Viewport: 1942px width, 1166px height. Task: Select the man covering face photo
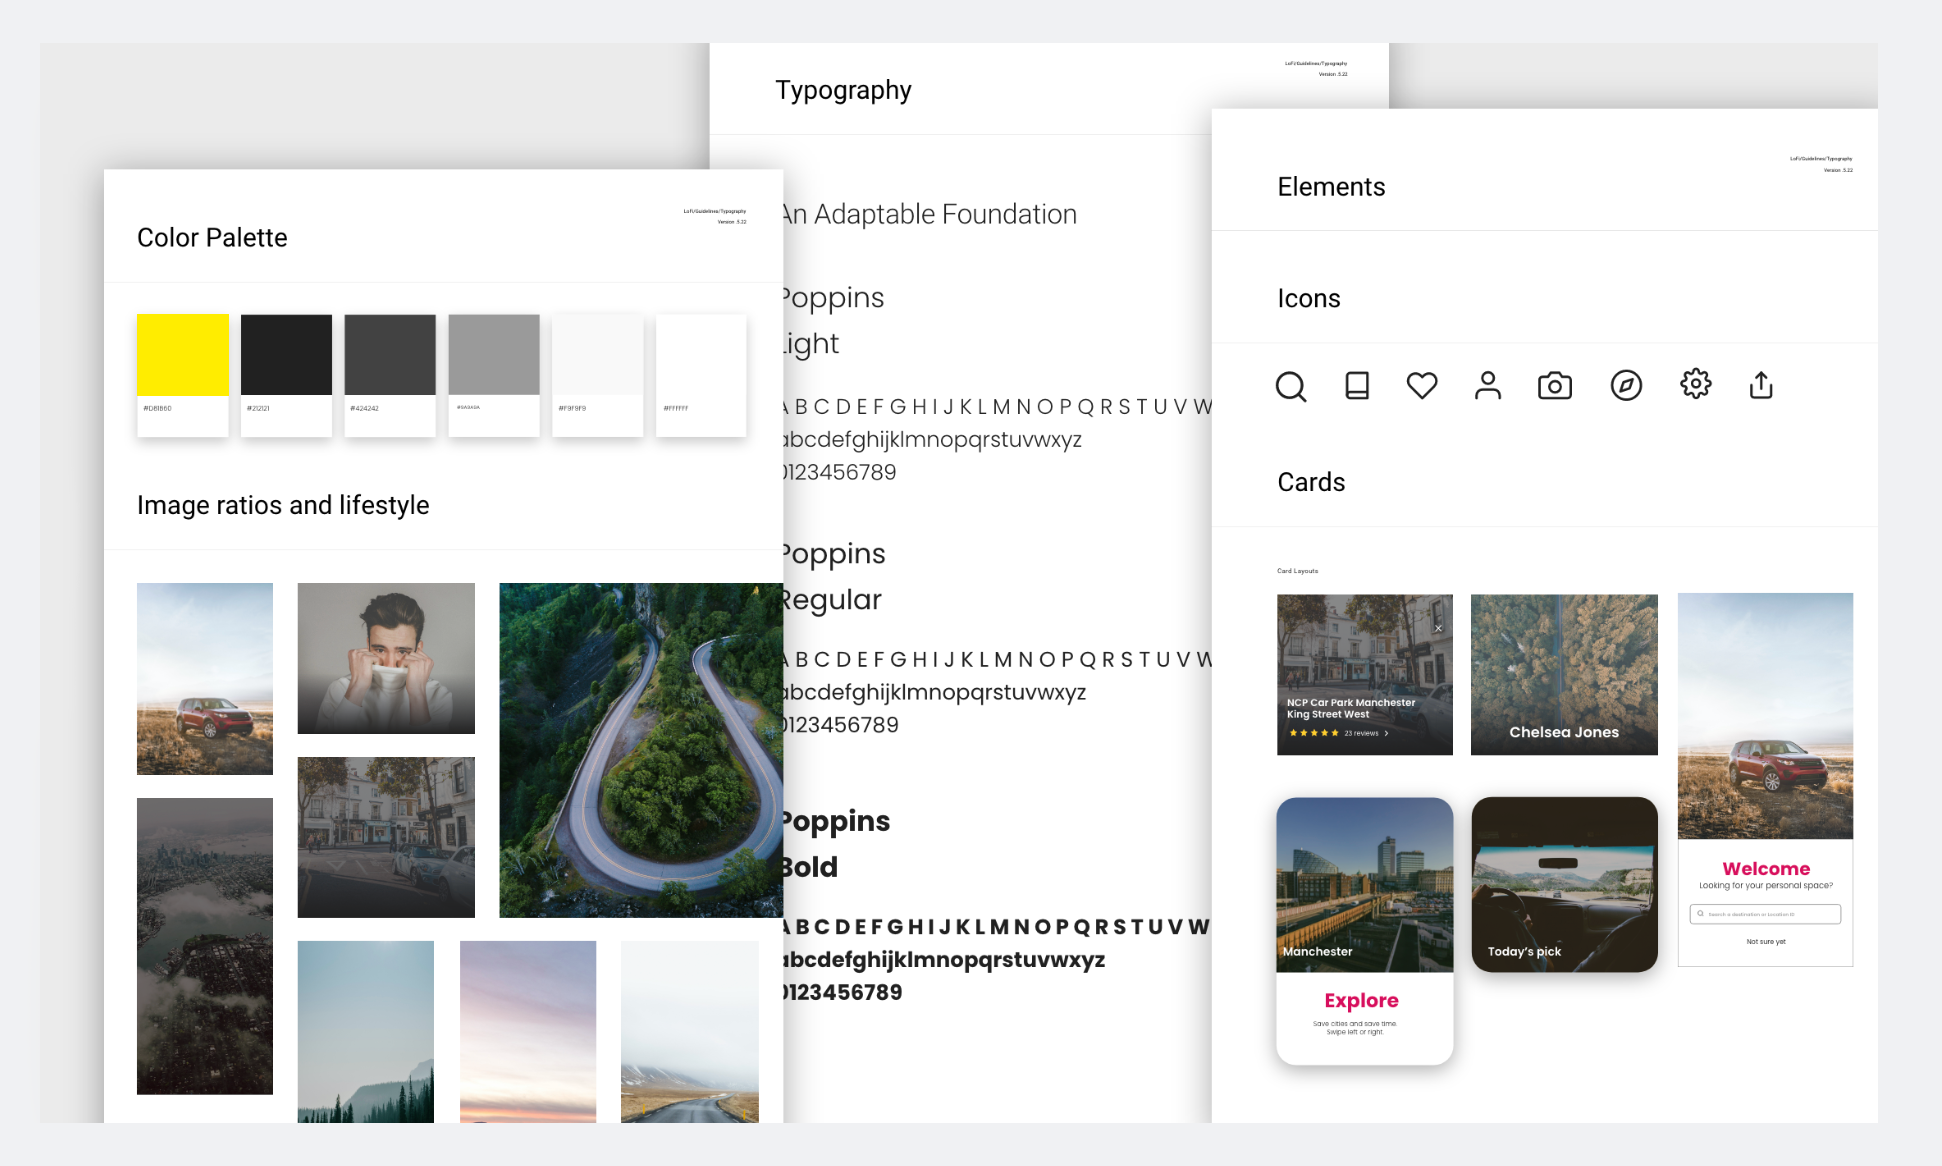386,658
